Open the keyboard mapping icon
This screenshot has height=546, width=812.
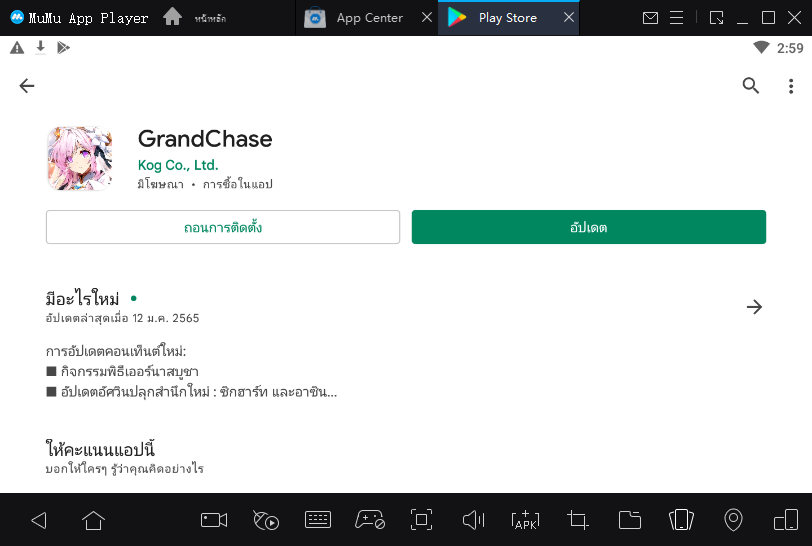[318, 520]
